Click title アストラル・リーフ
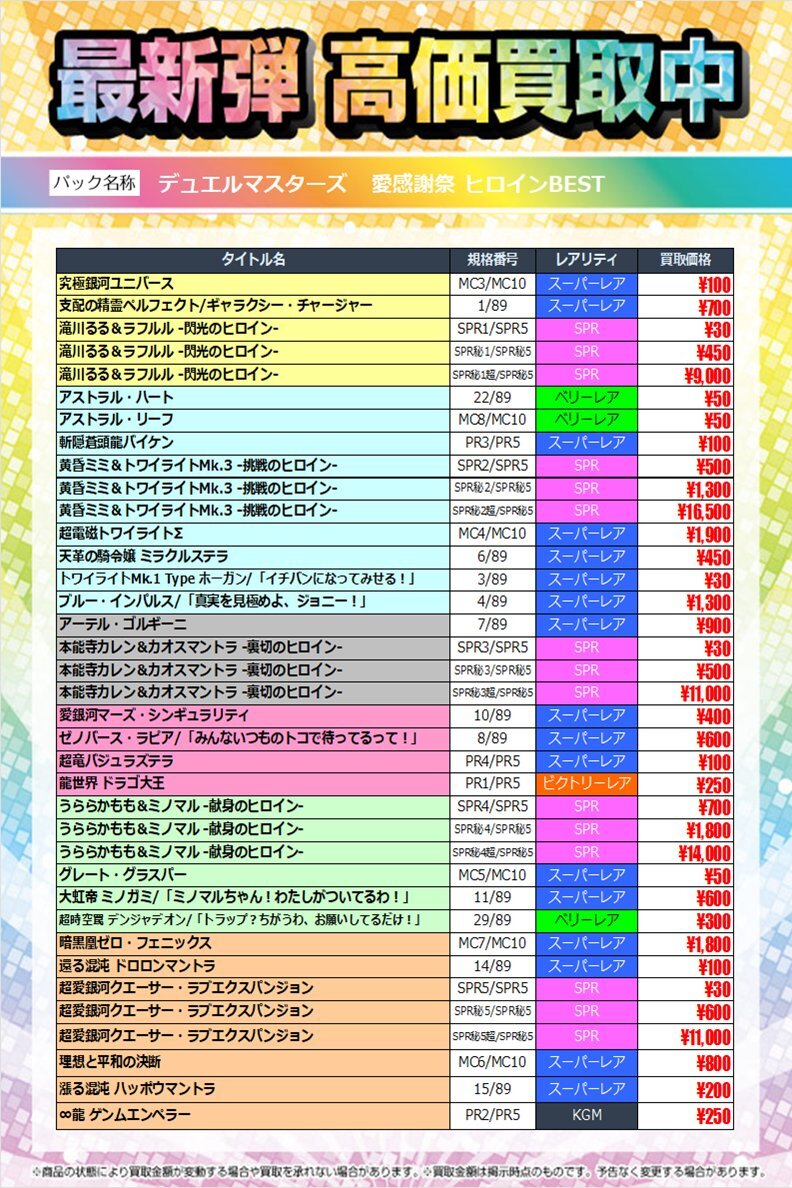Image resolution: width=792 pixels, height=1188 pixels. tap(117, 420)
